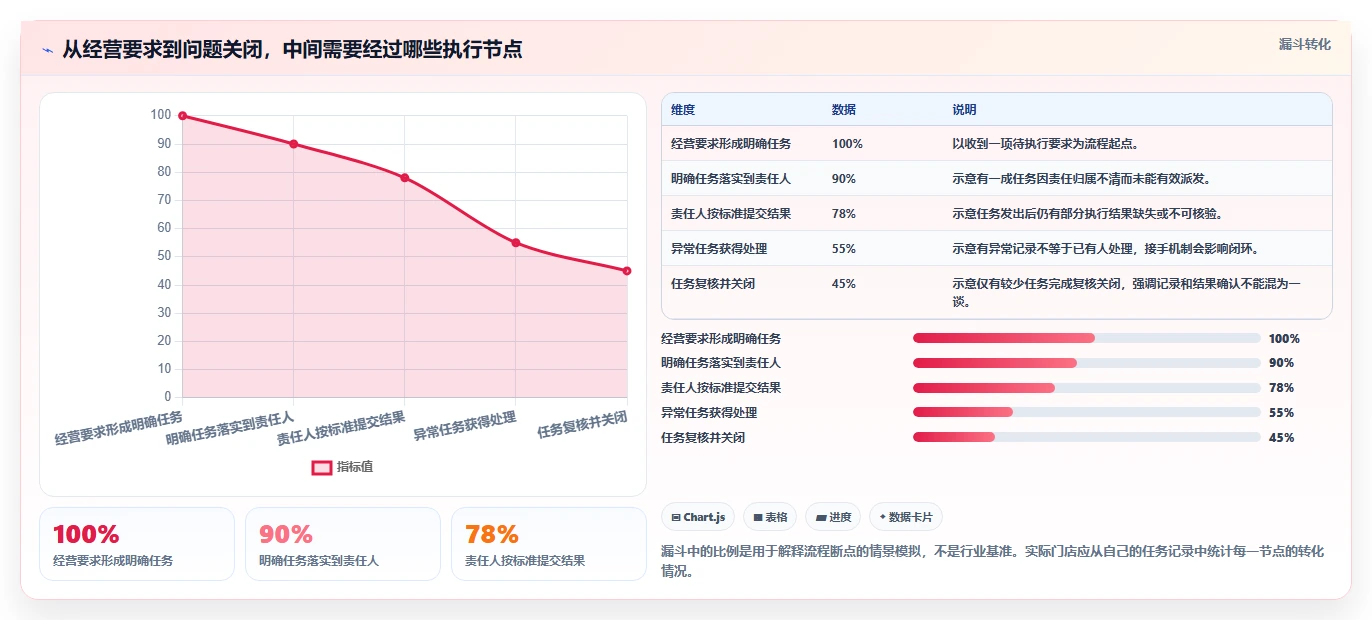Click the lightning icon before the page title
Screen dimensions: 1372x620
pos(48,50)
